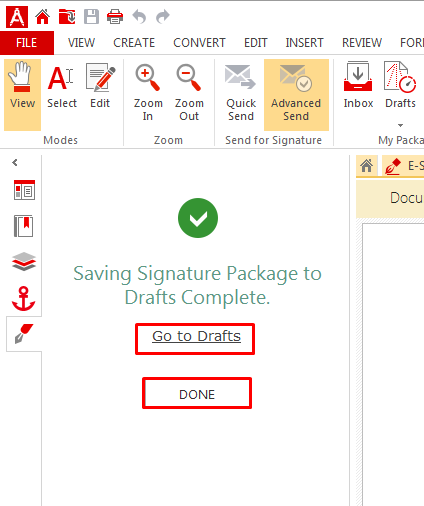The width and height of the screenshot is (424, 506).
Task: Choose Quick Send for signature
Action: (241, 92)
